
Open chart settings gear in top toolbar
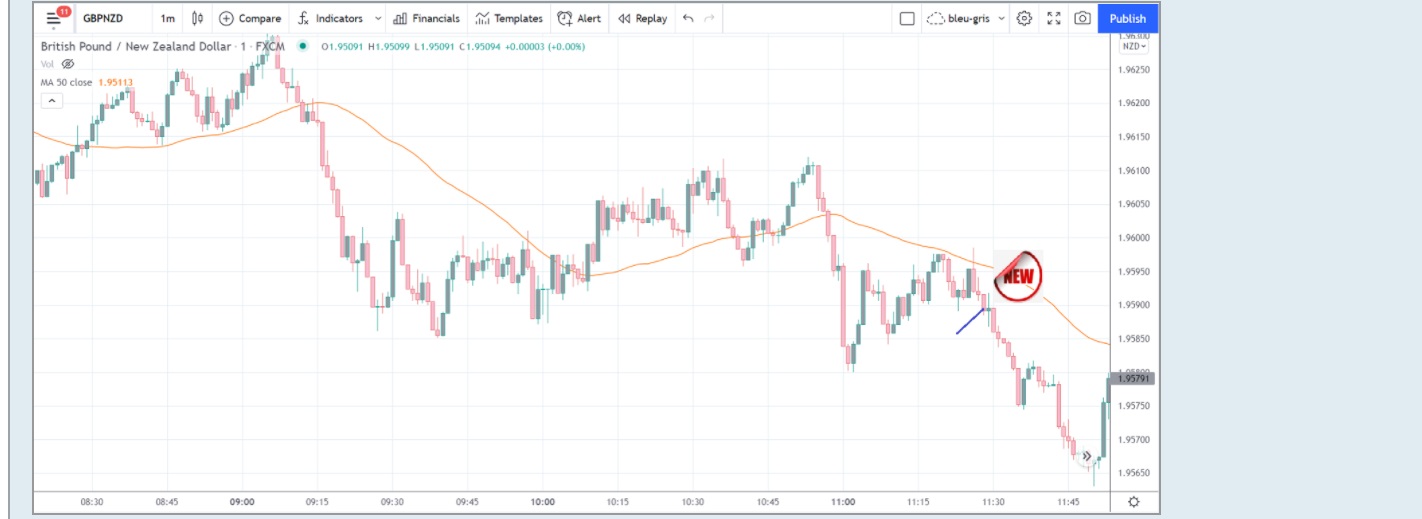1024,18
